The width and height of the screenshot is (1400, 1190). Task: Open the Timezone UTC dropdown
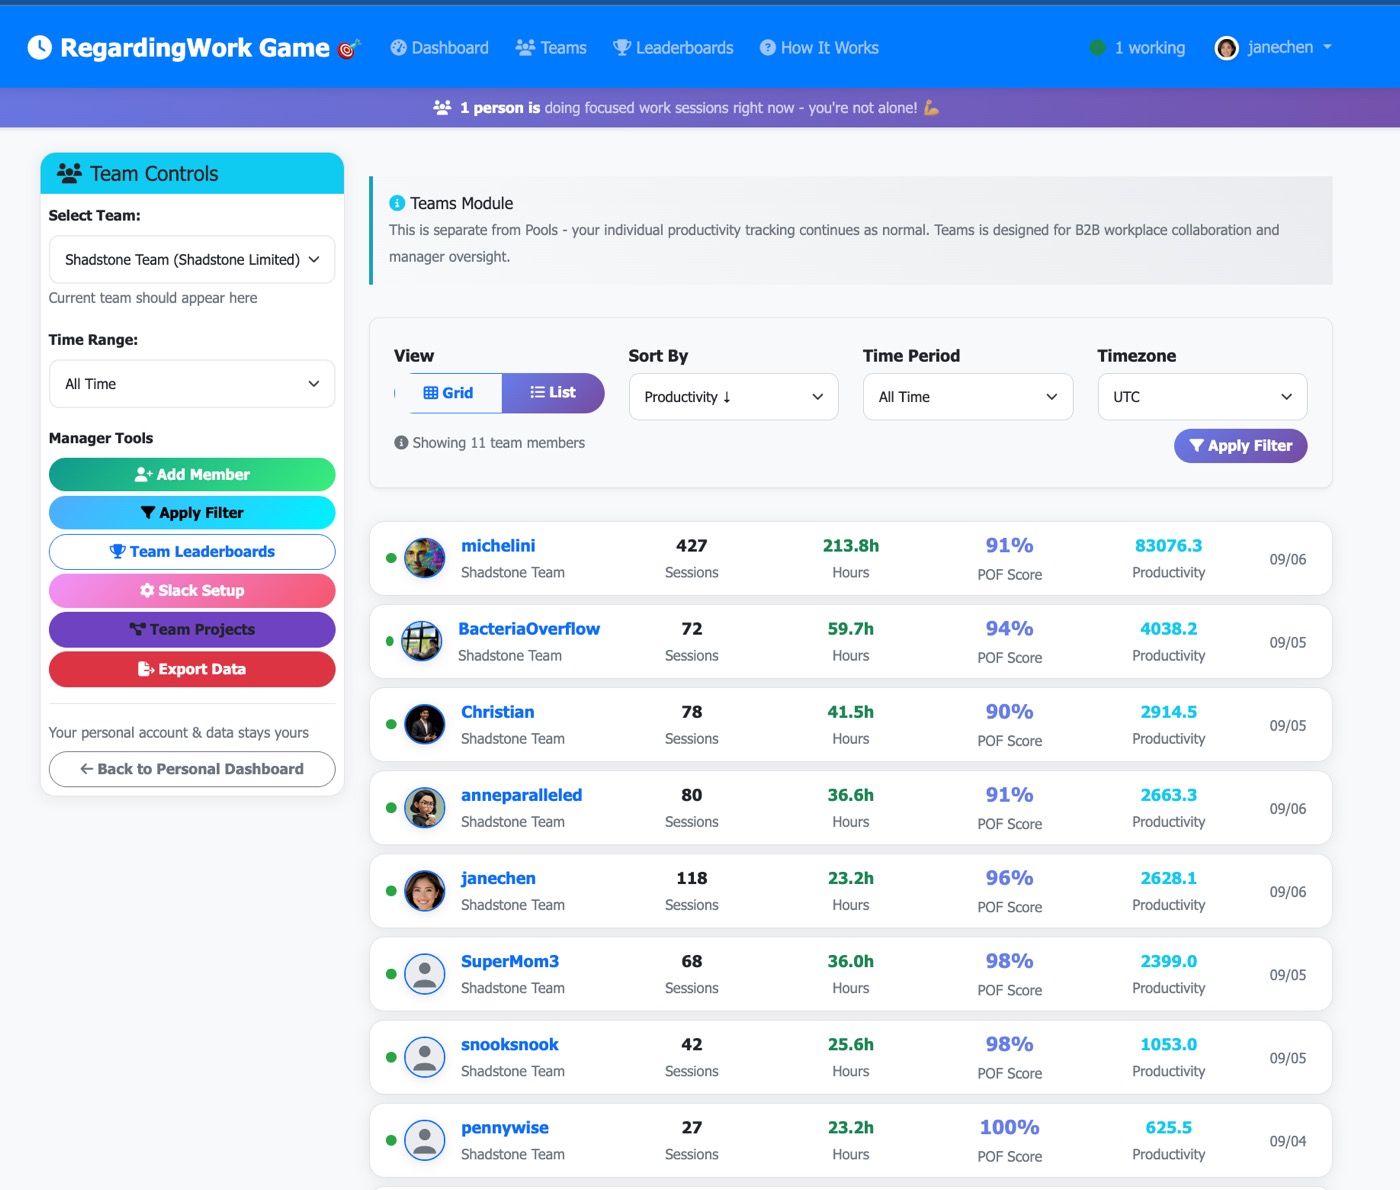(1202, 397)
